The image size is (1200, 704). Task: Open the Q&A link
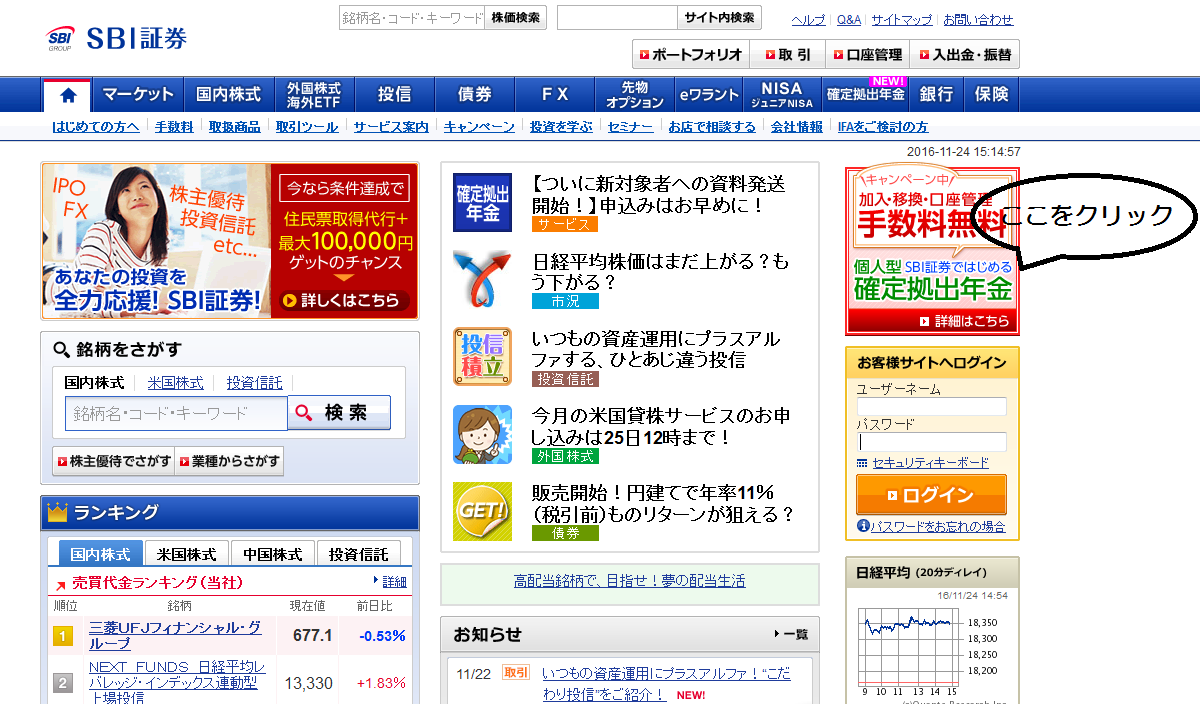pos(849,20)
